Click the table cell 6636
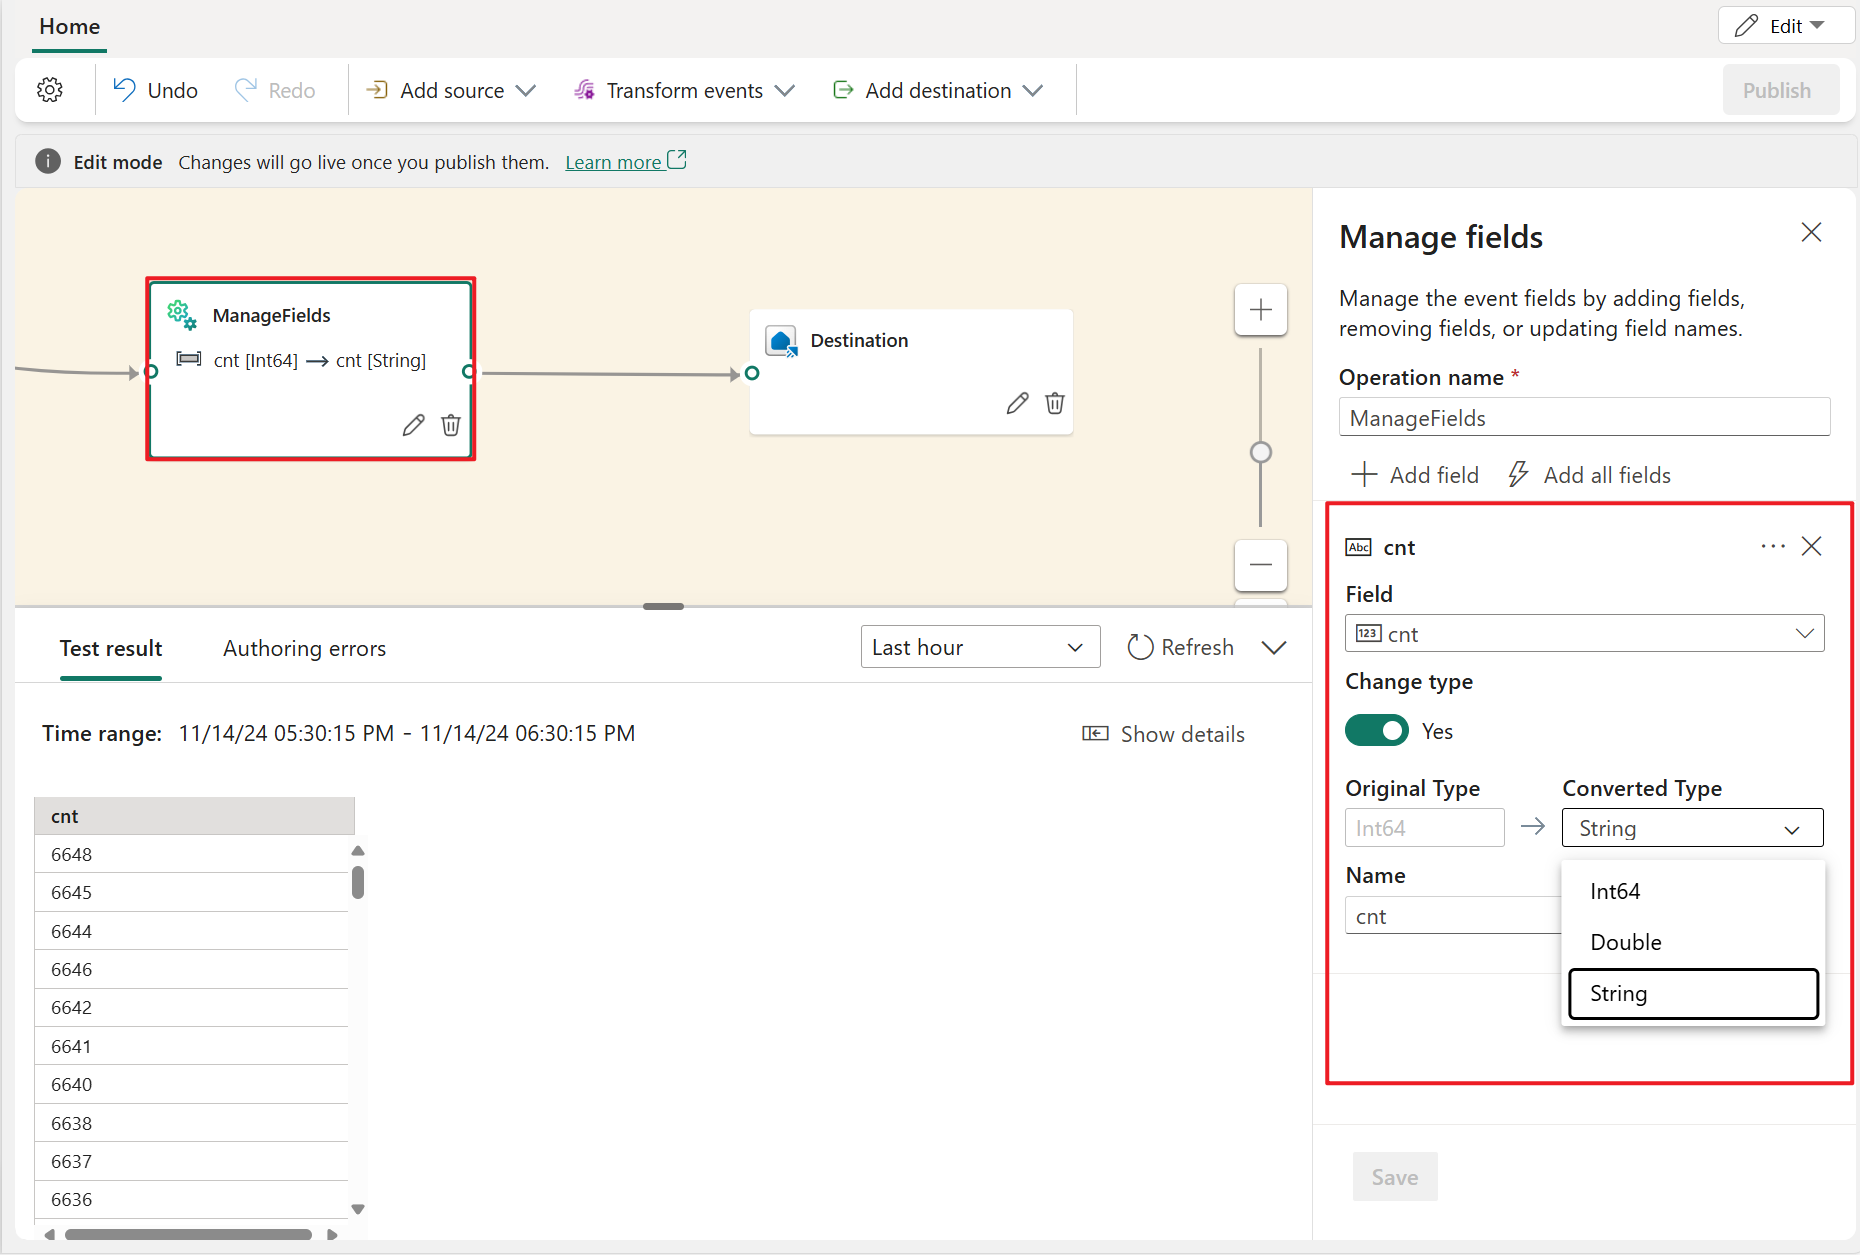The width and height of the screenshot is (1860, 1255). [191, 1199]
